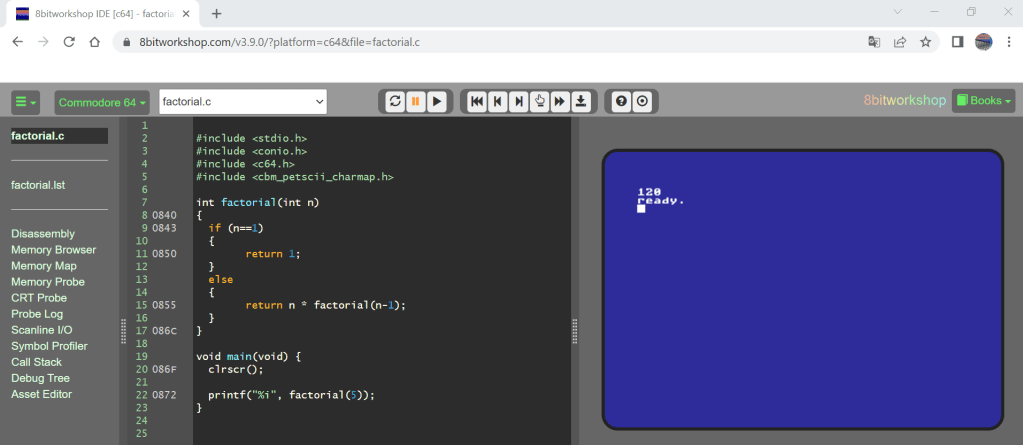
Task: Click the reset and run icon
Action: click(395, 101)
